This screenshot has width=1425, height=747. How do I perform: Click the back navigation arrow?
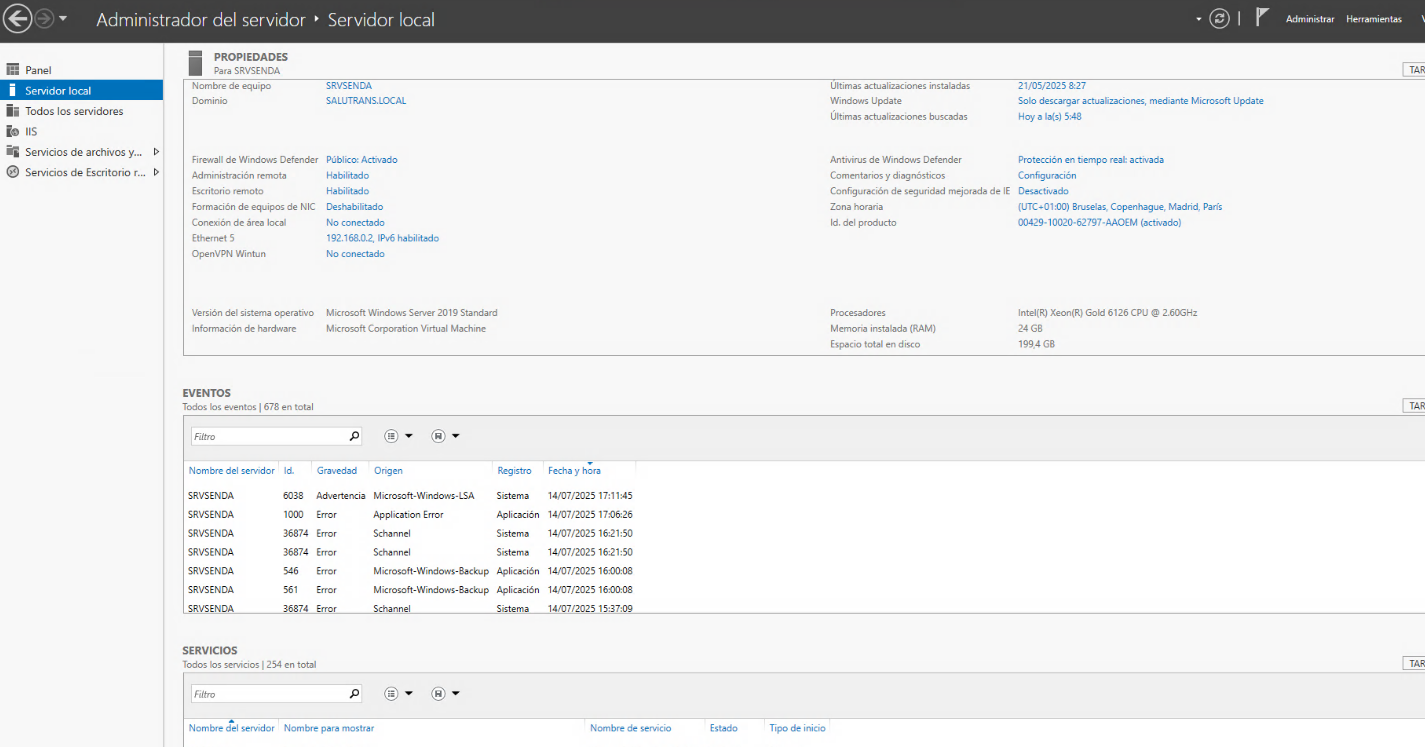click(18, 19)
